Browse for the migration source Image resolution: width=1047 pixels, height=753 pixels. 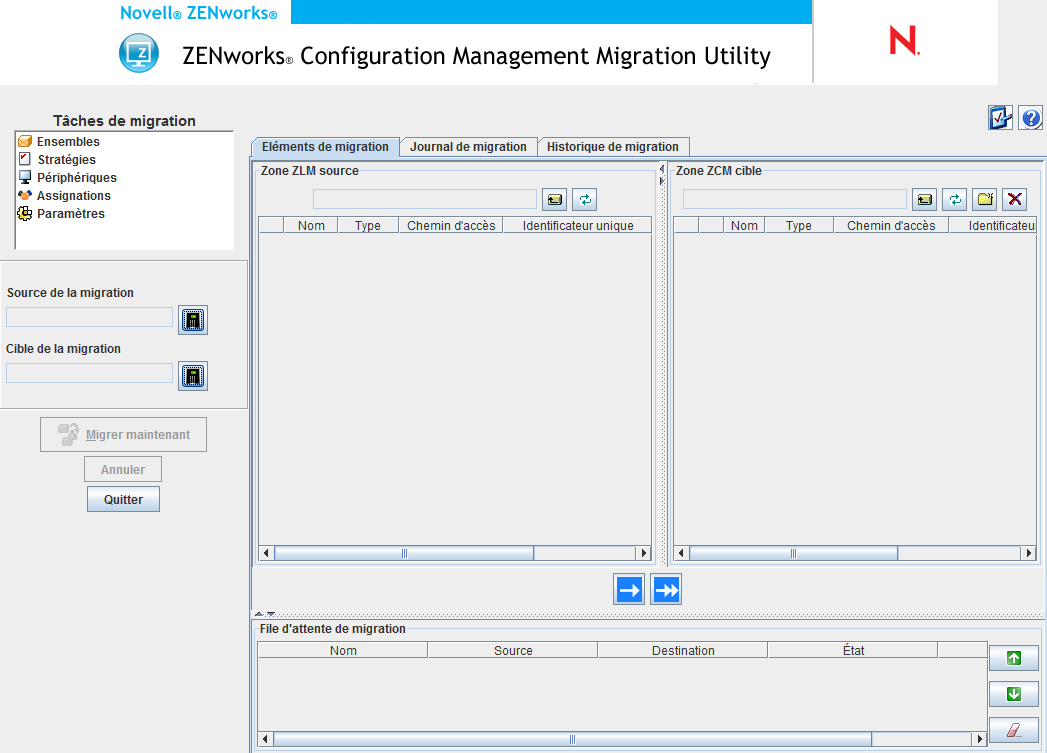click(192, 320)
